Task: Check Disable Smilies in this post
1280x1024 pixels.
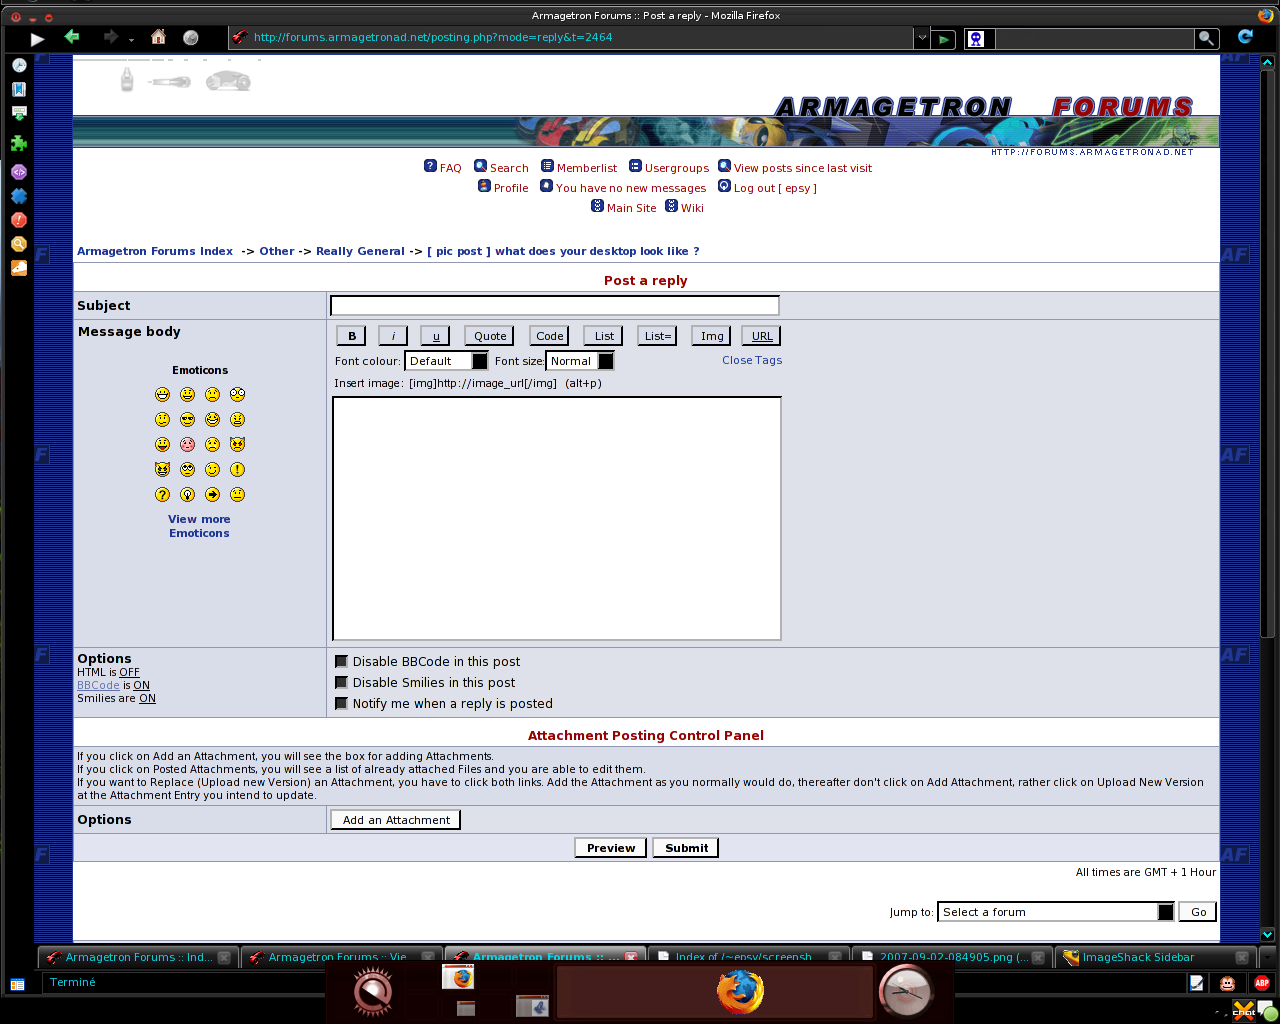Action: [x=341, y=683]
